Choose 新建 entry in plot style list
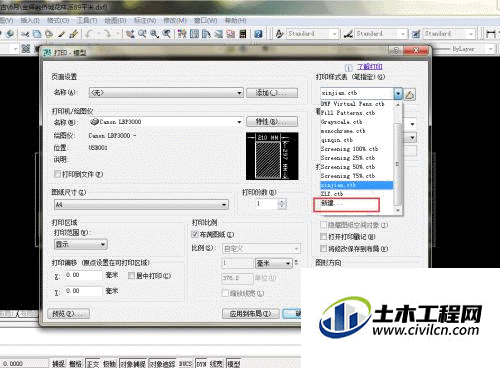This screenshot has width=500, height=368. point(346,204)
